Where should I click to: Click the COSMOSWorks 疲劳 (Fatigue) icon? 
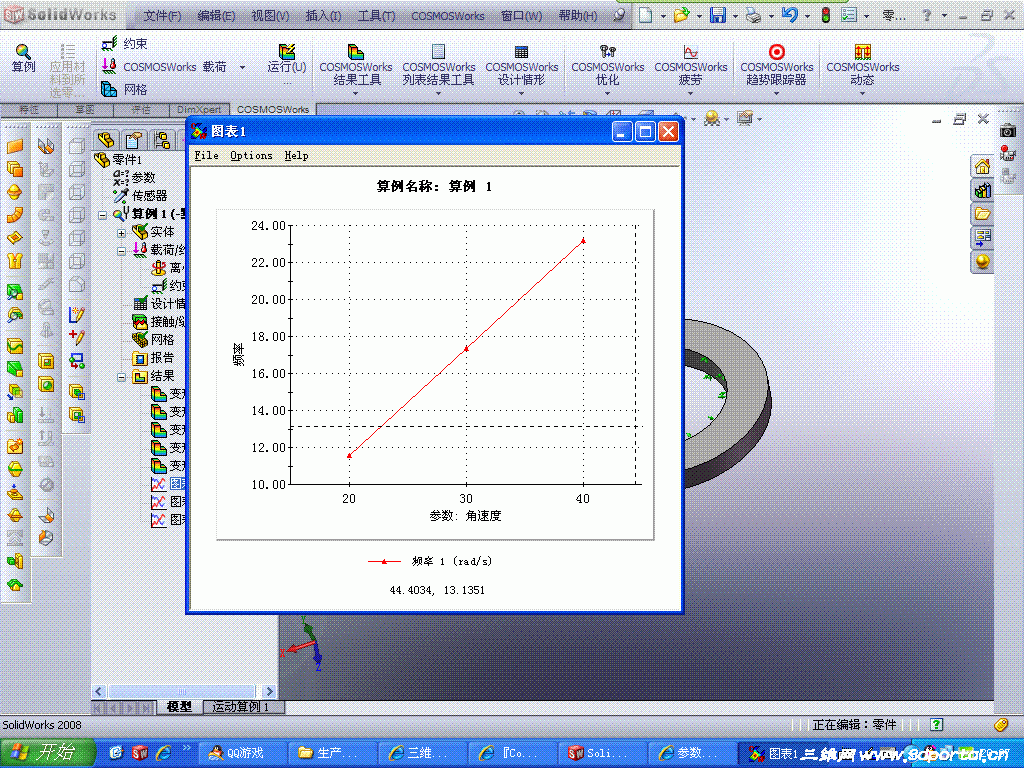690,52
